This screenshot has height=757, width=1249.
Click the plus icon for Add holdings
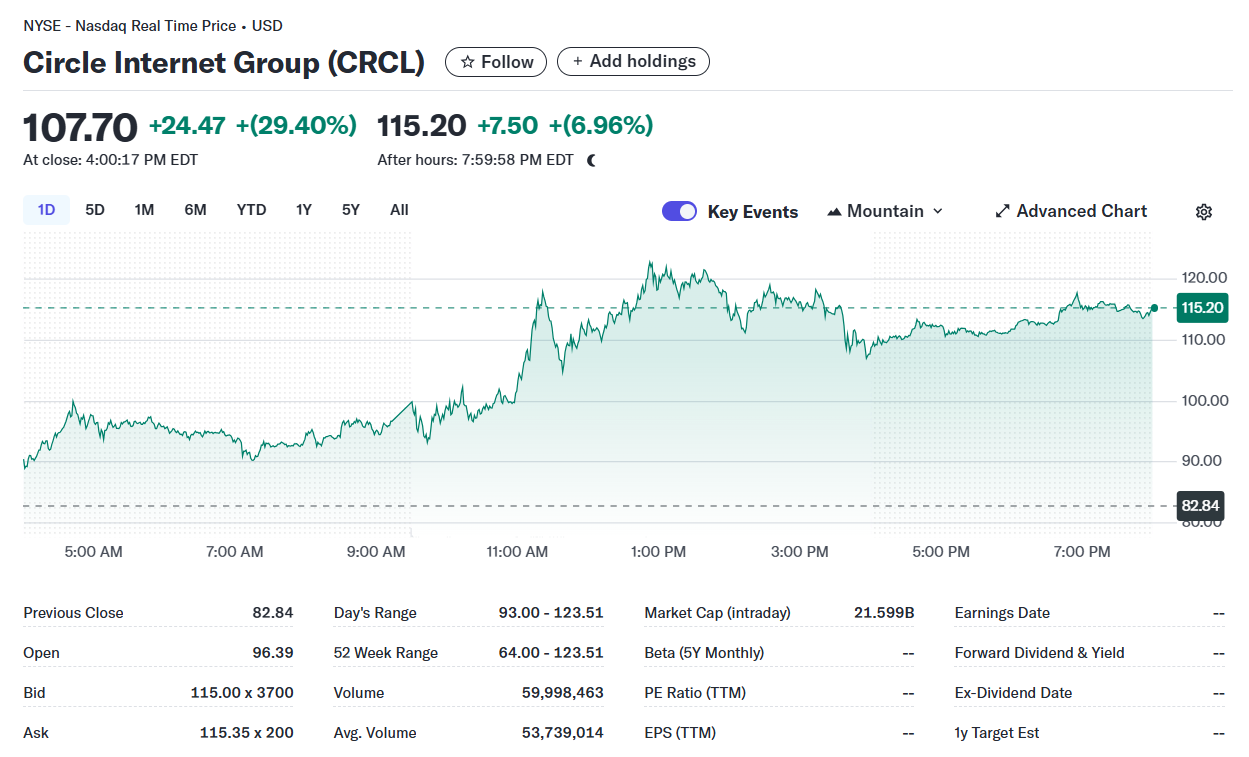[x=577, y=62]
